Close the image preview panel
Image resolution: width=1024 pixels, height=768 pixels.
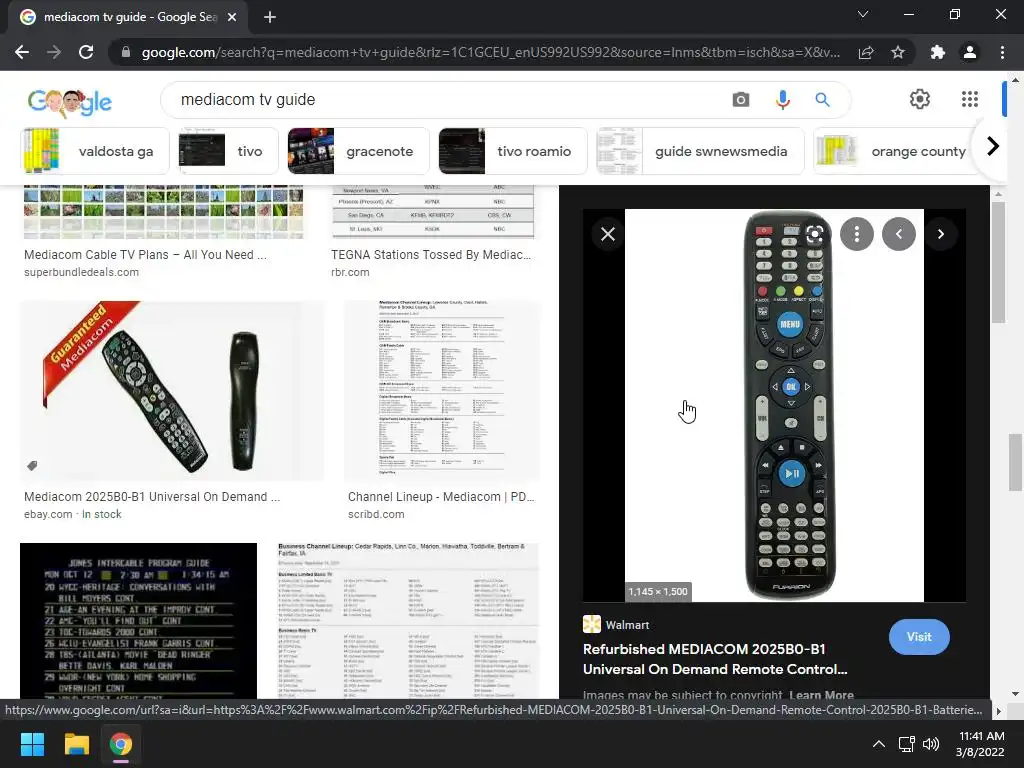(607, 234)
